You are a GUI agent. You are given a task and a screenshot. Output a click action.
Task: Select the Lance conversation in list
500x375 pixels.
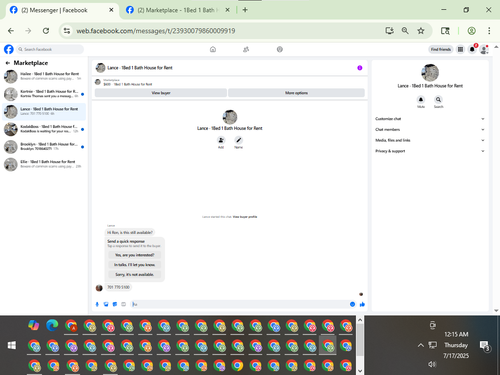pos(44,112)
